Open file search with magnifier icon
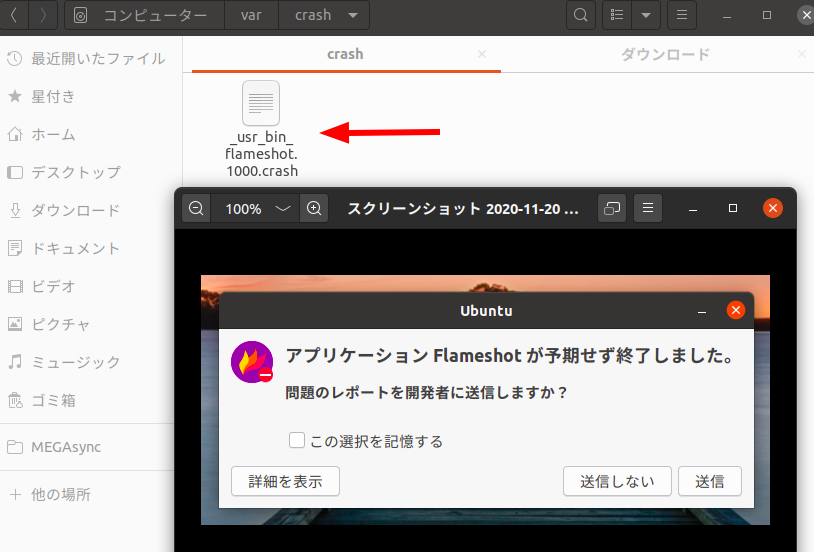The width and height of the screenshot is (814, 552). pyautogui.click(x=580, y=16)
